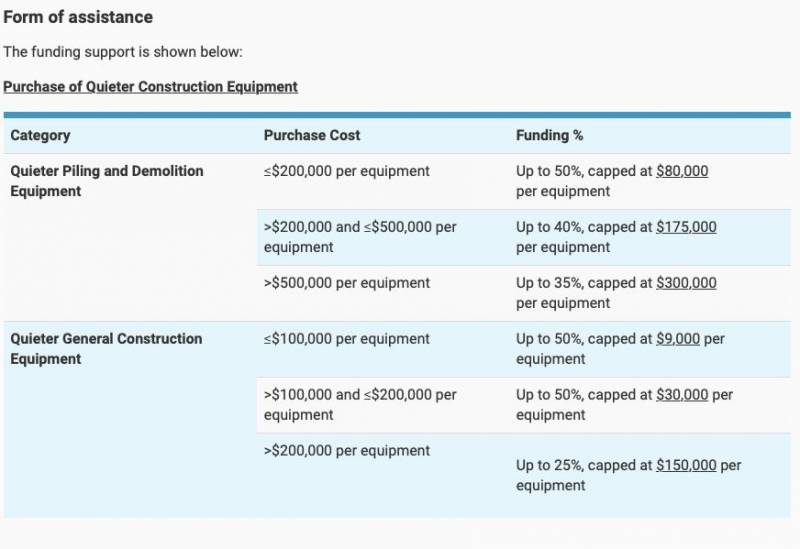Click the Category column header
This screenshot has width=800, height=549.
tap(40, 135)
